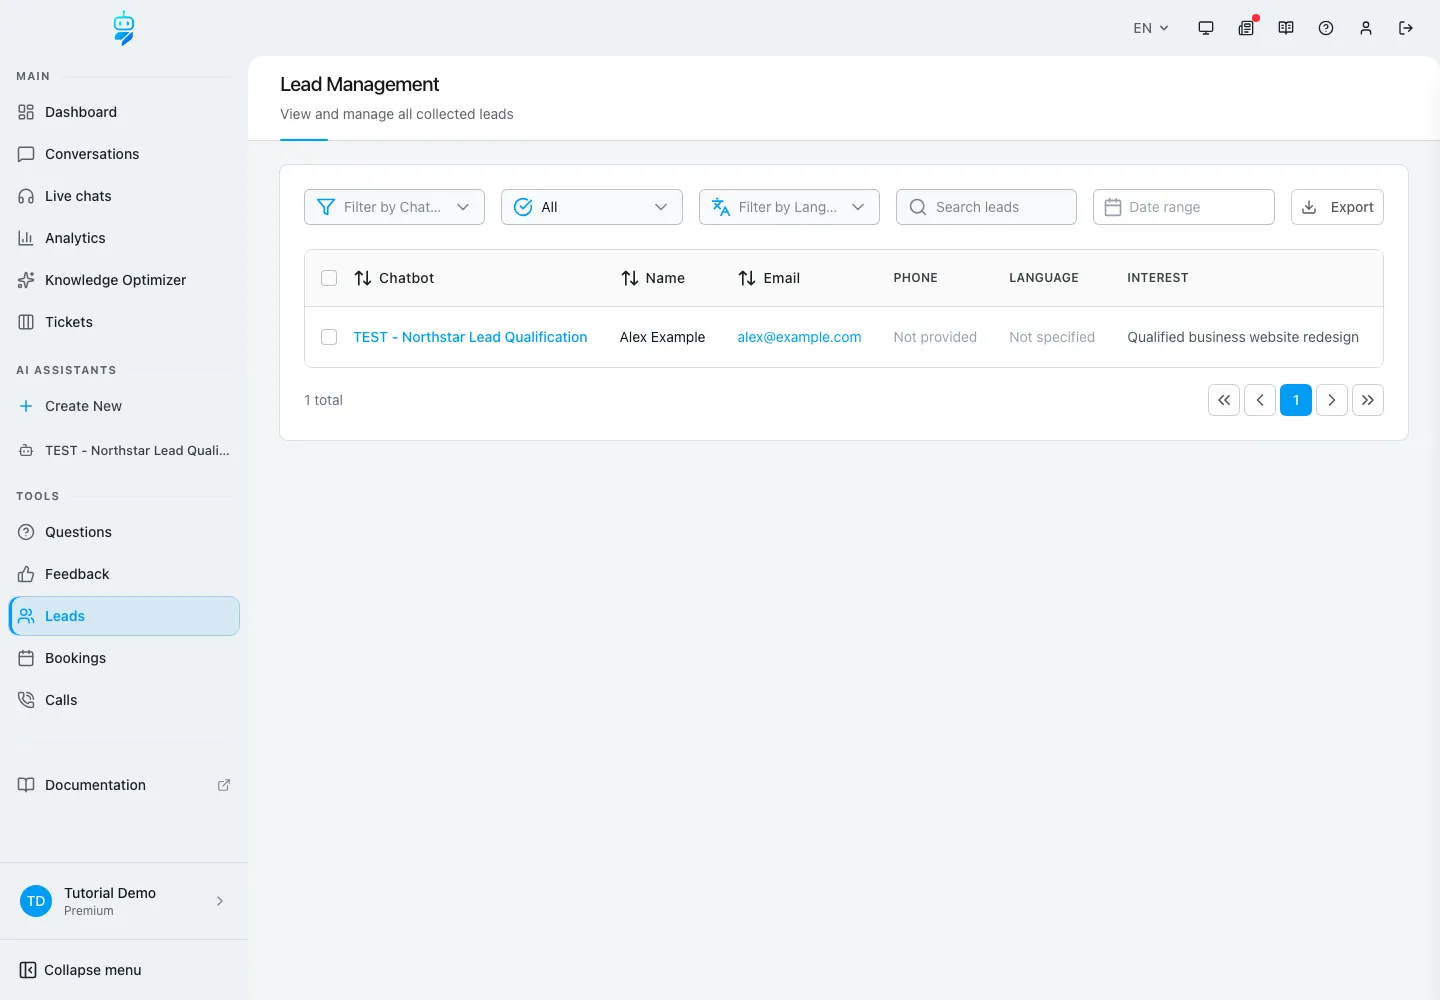Open the Filter by Language dropdown
This screenshot has height=1000, width=1440.
[x=789, y=207]
